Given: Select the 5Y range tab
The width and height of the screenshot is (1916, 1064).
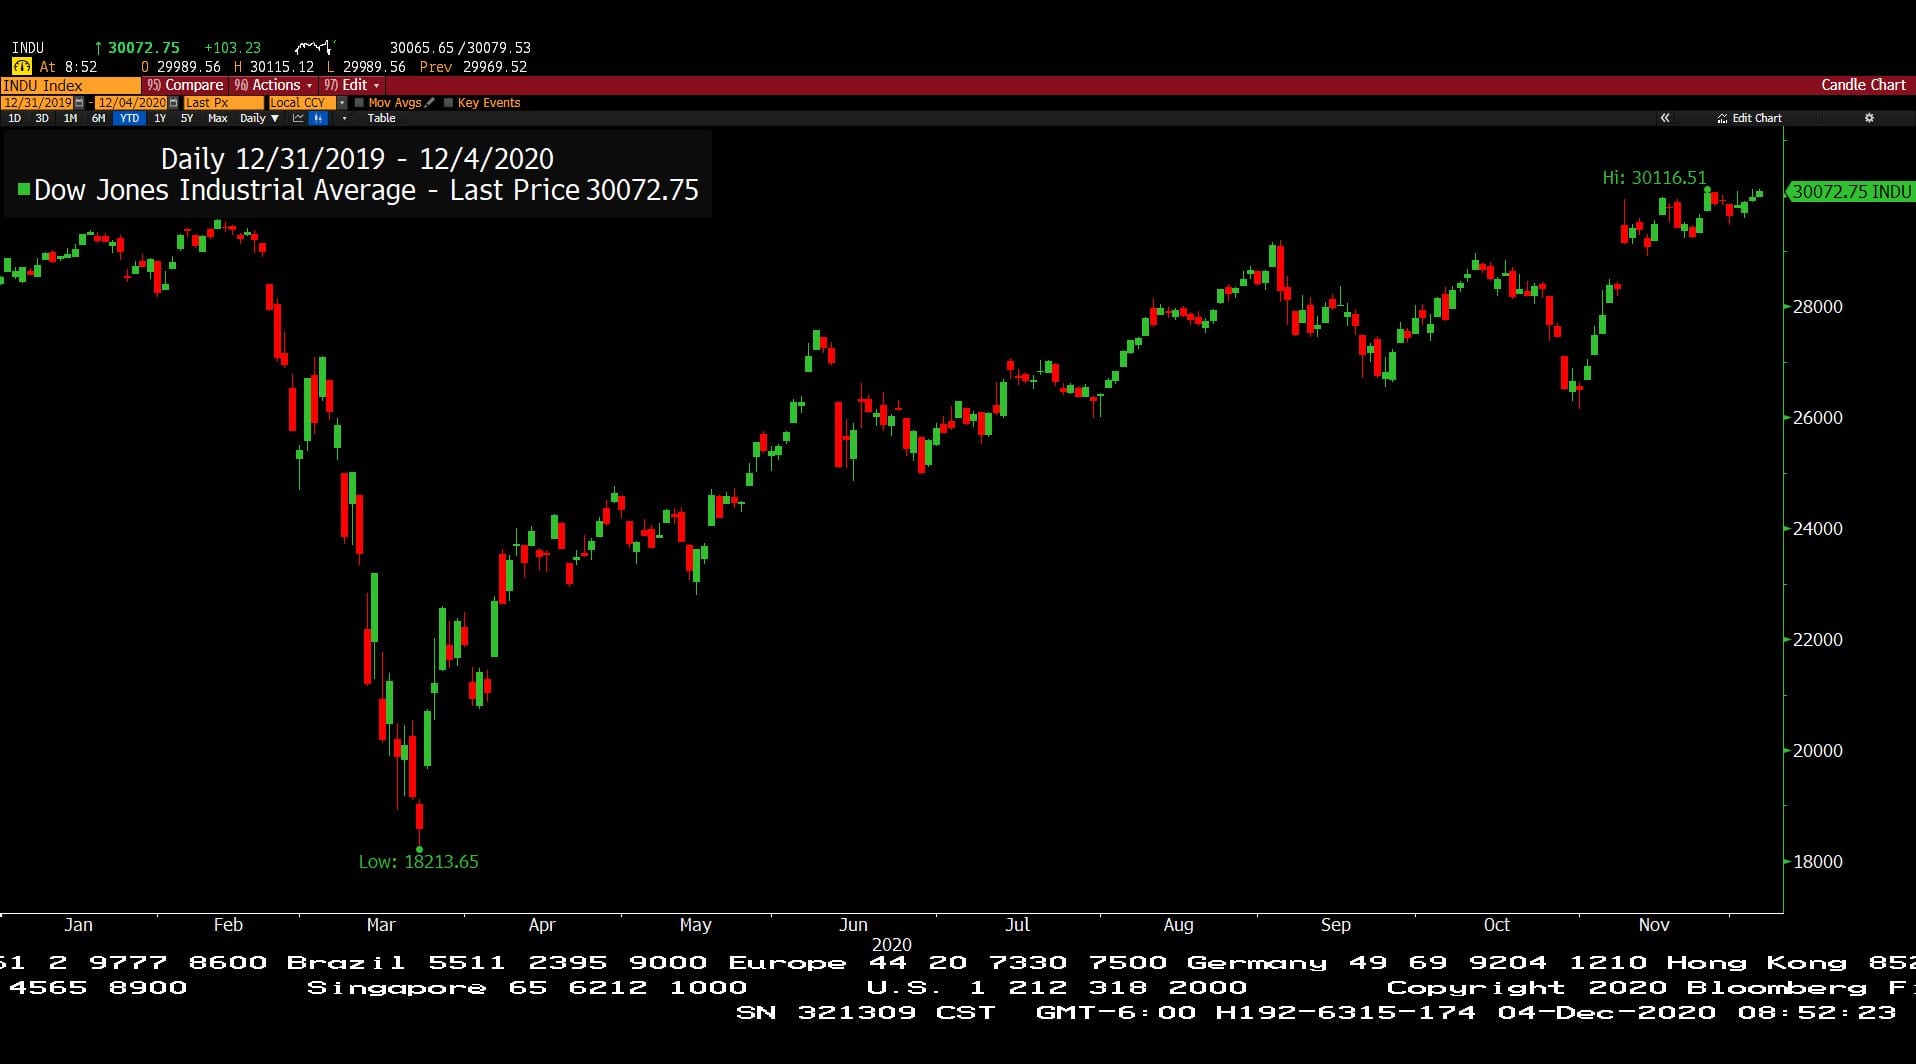Looking at the screenshot, I should [x=187, y=118].
